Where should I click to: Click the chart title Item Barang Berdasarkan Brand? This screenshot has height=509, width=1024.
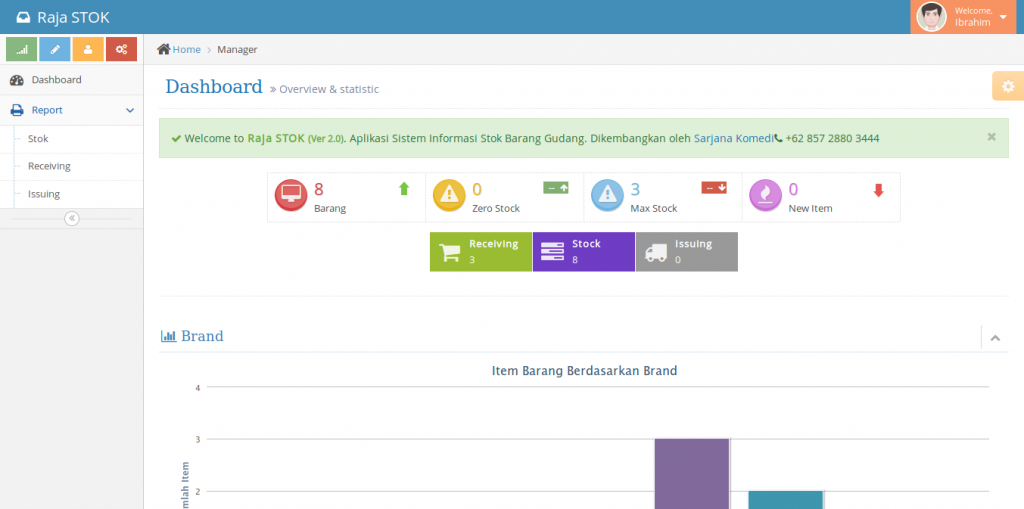[x=584, y=370]
